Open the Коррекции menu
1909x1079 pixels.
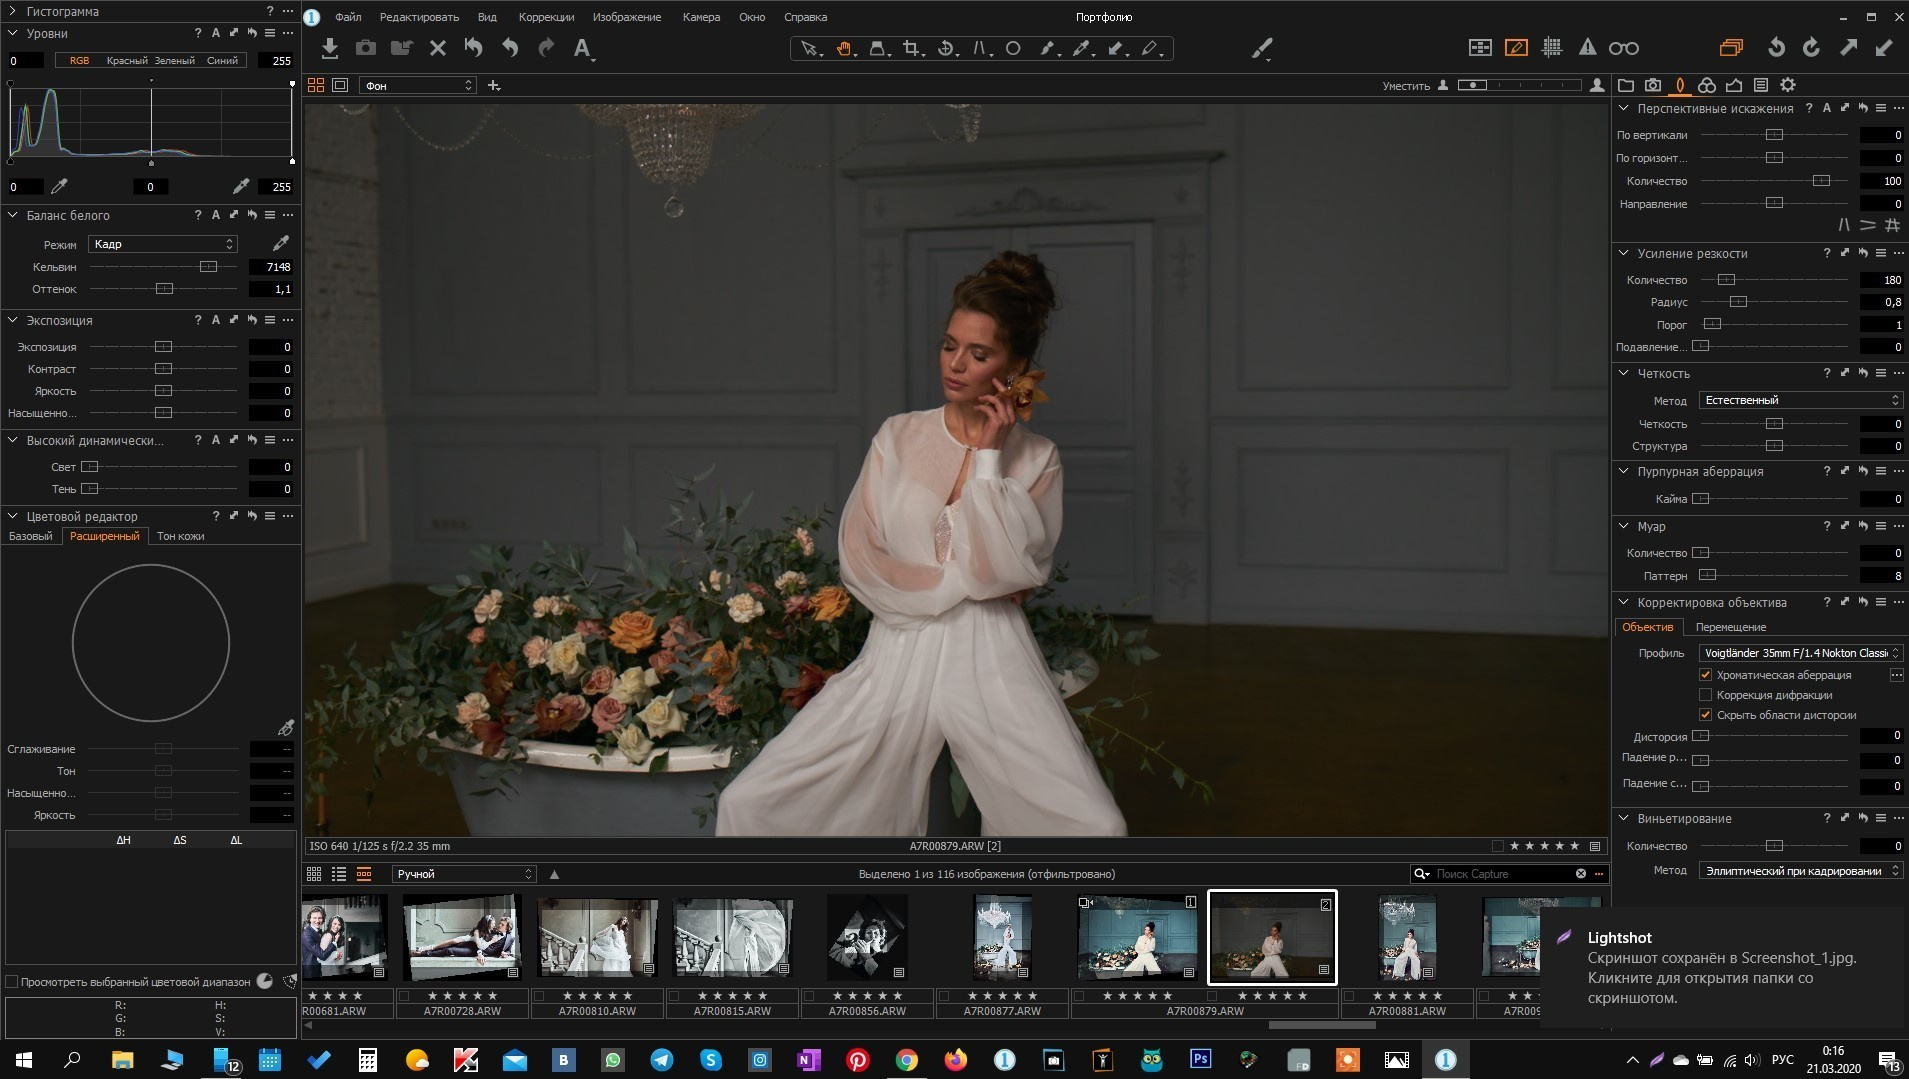coord(546,17)
